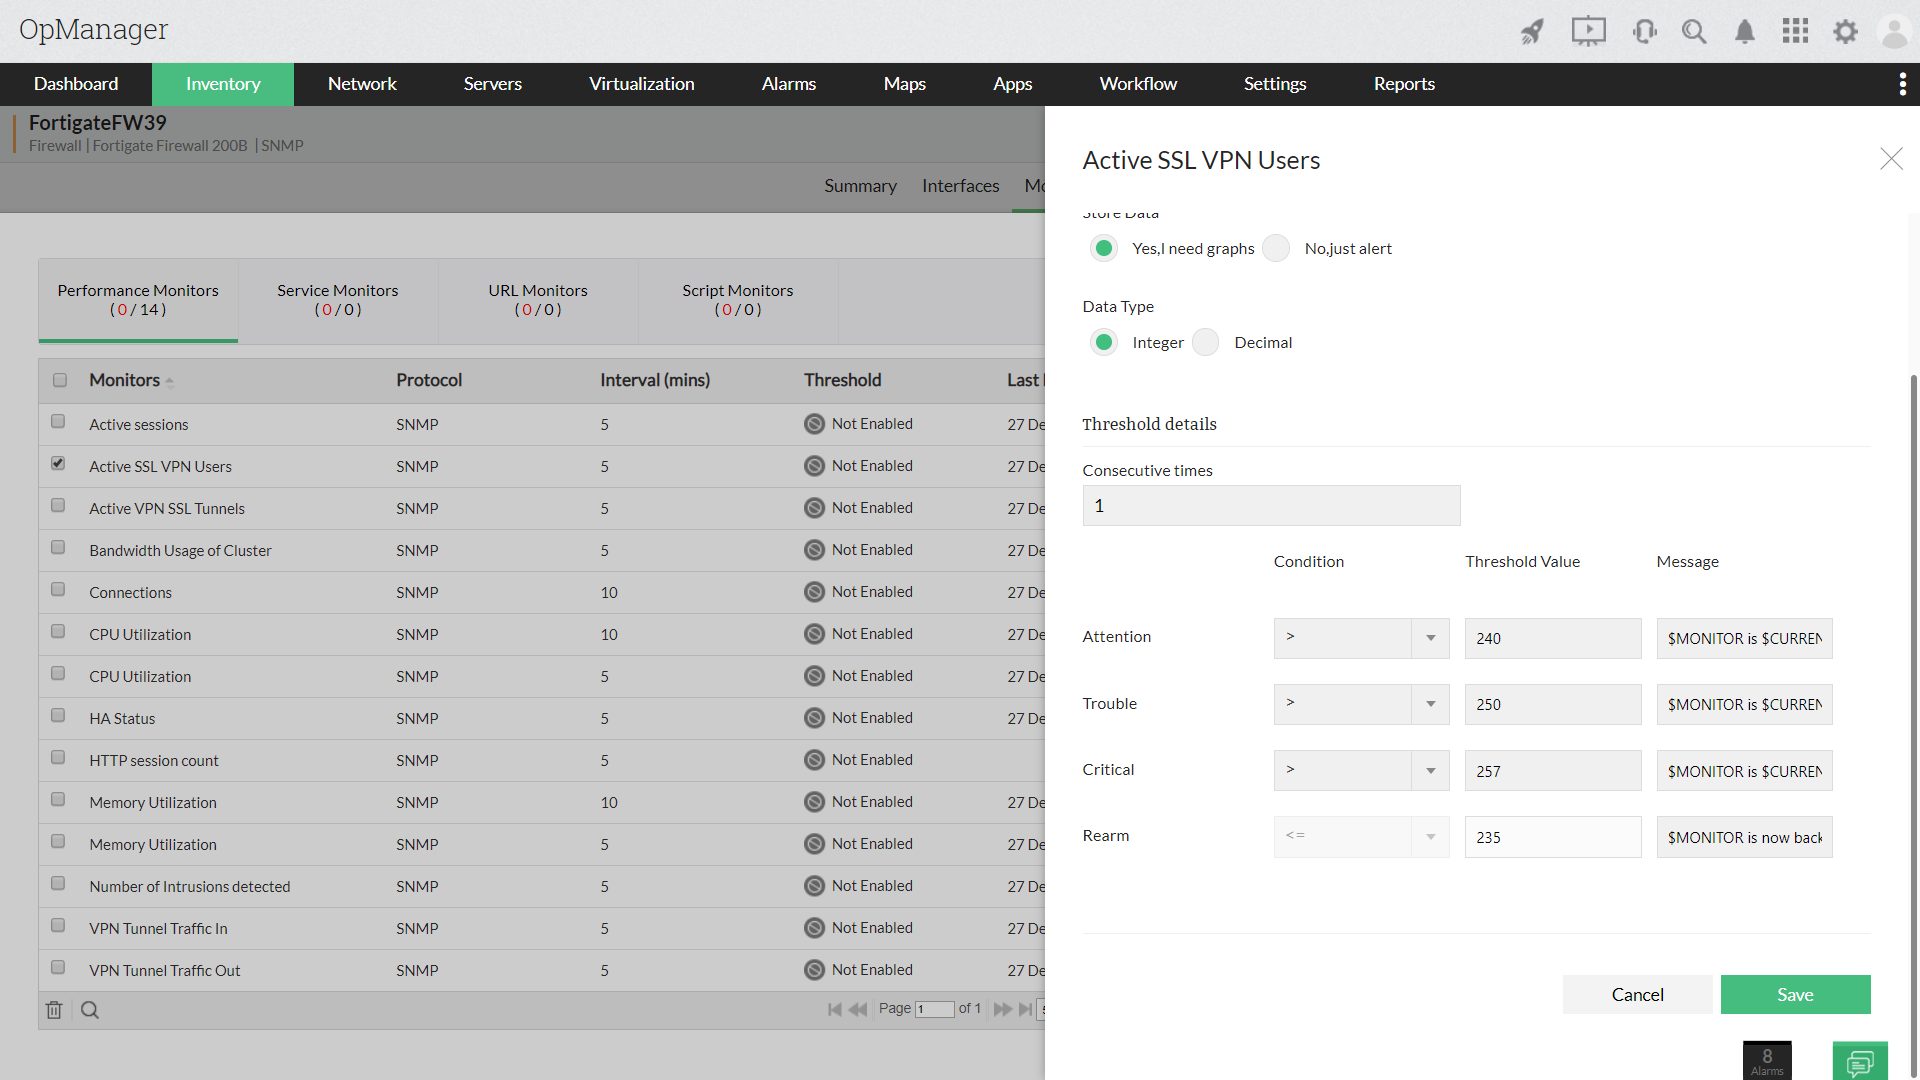Viewport: 1920px width, 1080px height.
Task: Open the settings gear icon in header
Action: pos(1845,32)
